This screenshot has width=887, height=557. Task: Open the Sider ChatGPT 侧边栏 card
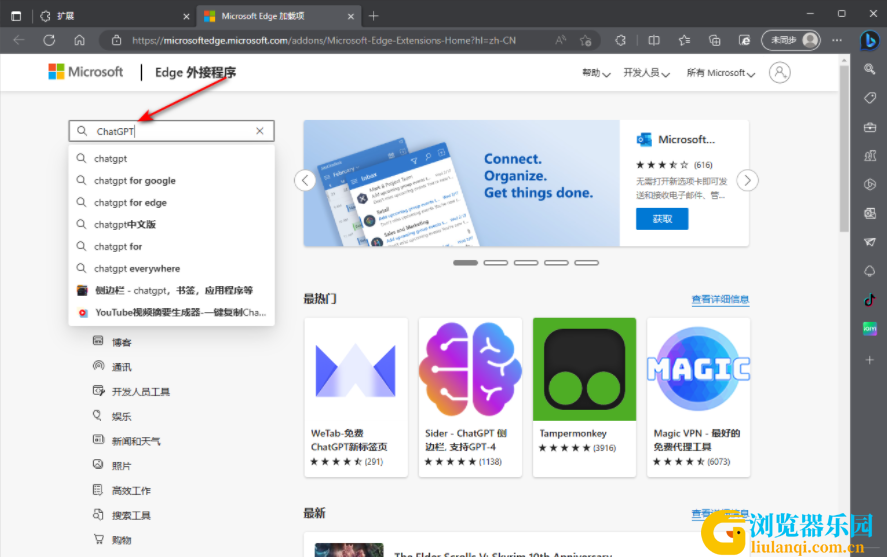click(x=470, y=397)
